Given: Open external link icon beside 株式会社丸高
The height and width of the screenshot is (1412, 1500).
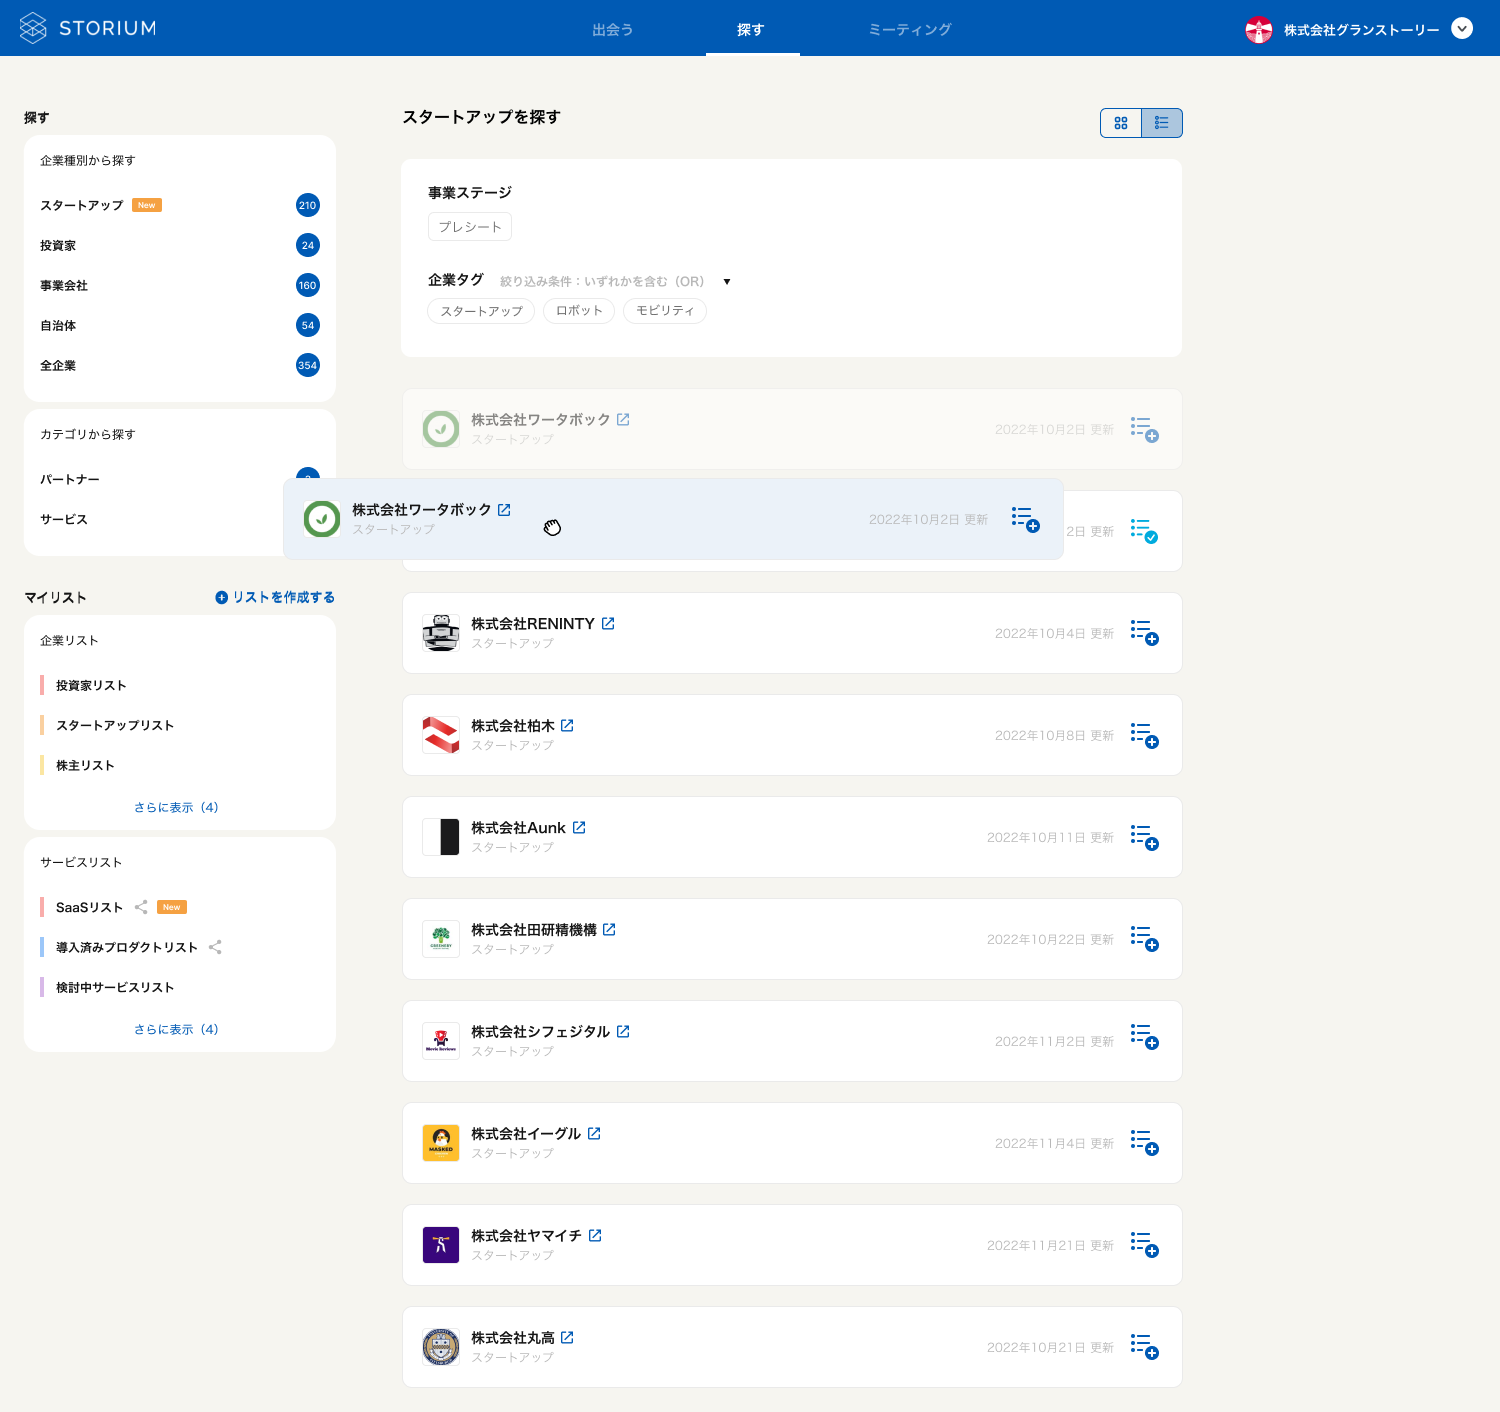Looking at the screenshot, I should [x=567, y=1337].
